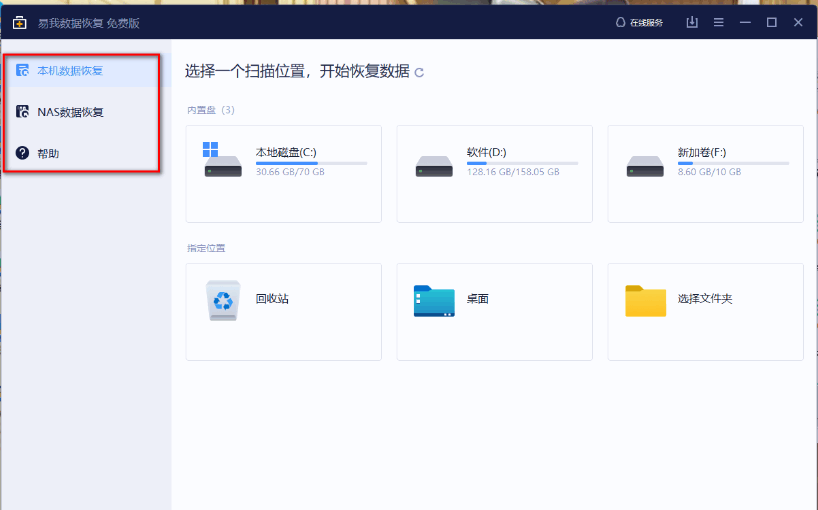This screenshot has width=818, height=510.
Task: Click the C: drive Windows disk icon
Action: (223, 160)
